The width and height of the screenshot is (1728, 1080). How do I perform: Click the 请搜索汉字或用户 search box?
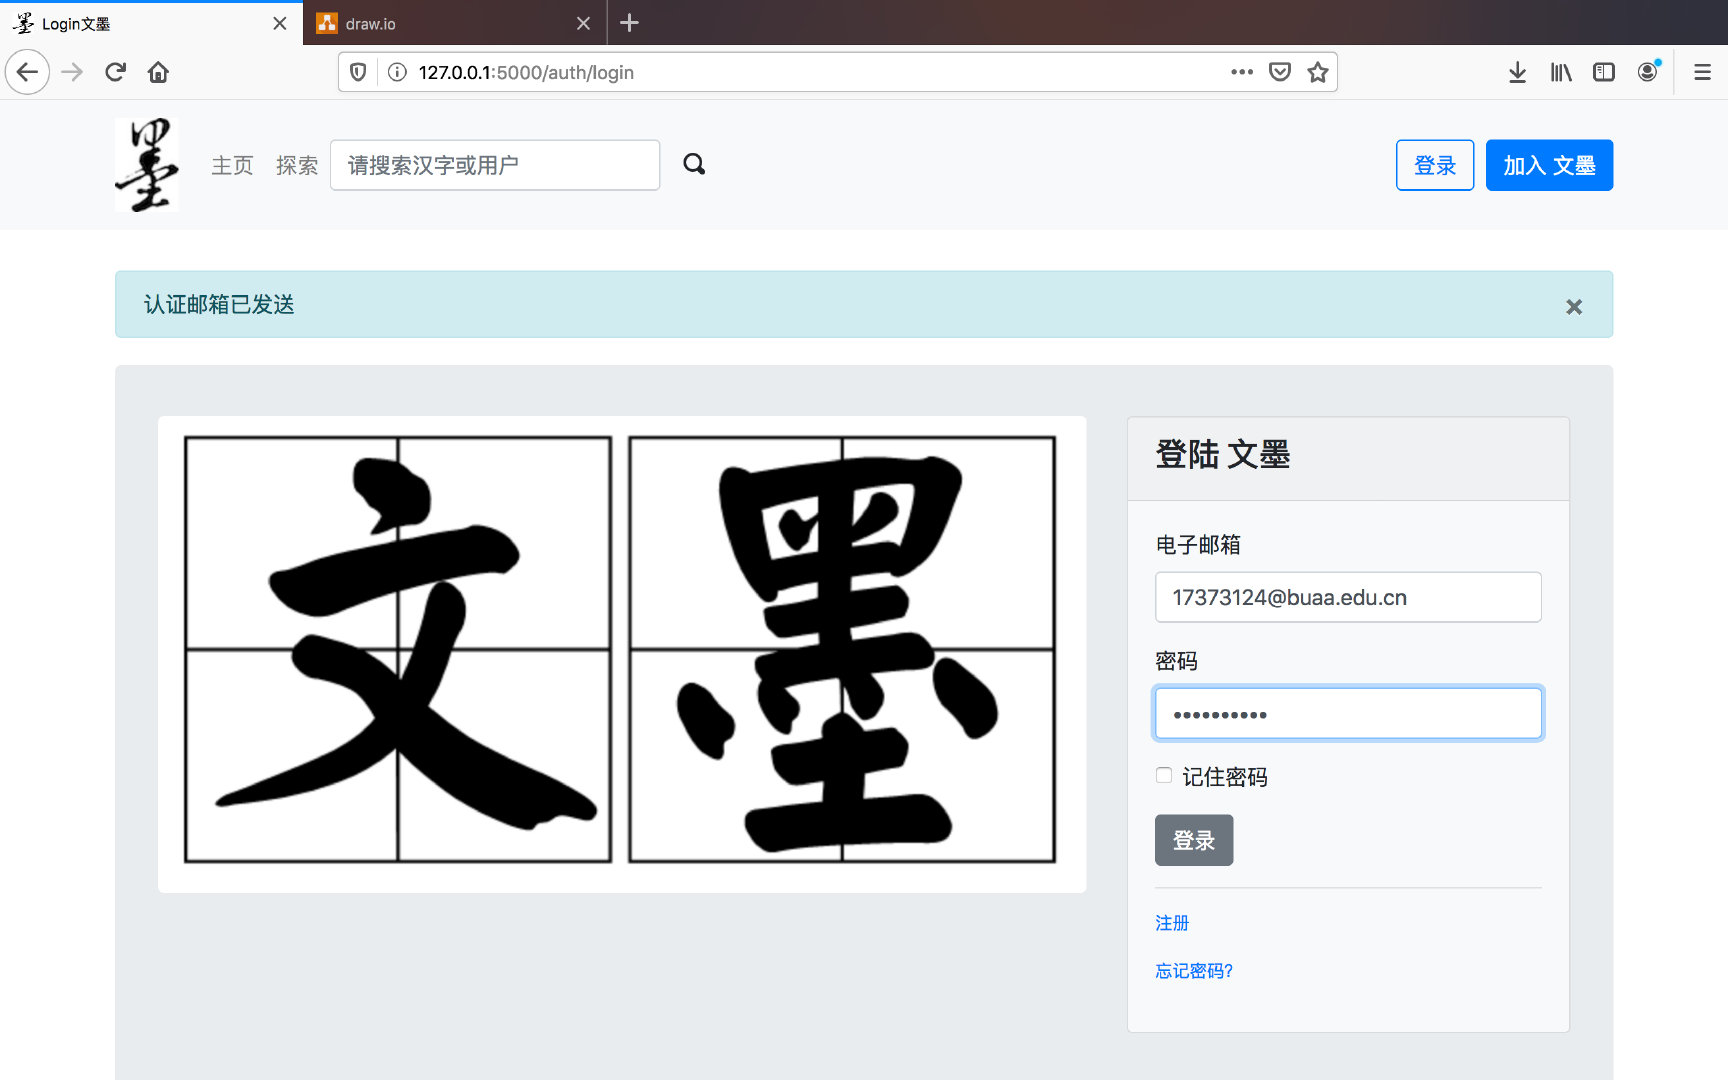tap(495, 165)
